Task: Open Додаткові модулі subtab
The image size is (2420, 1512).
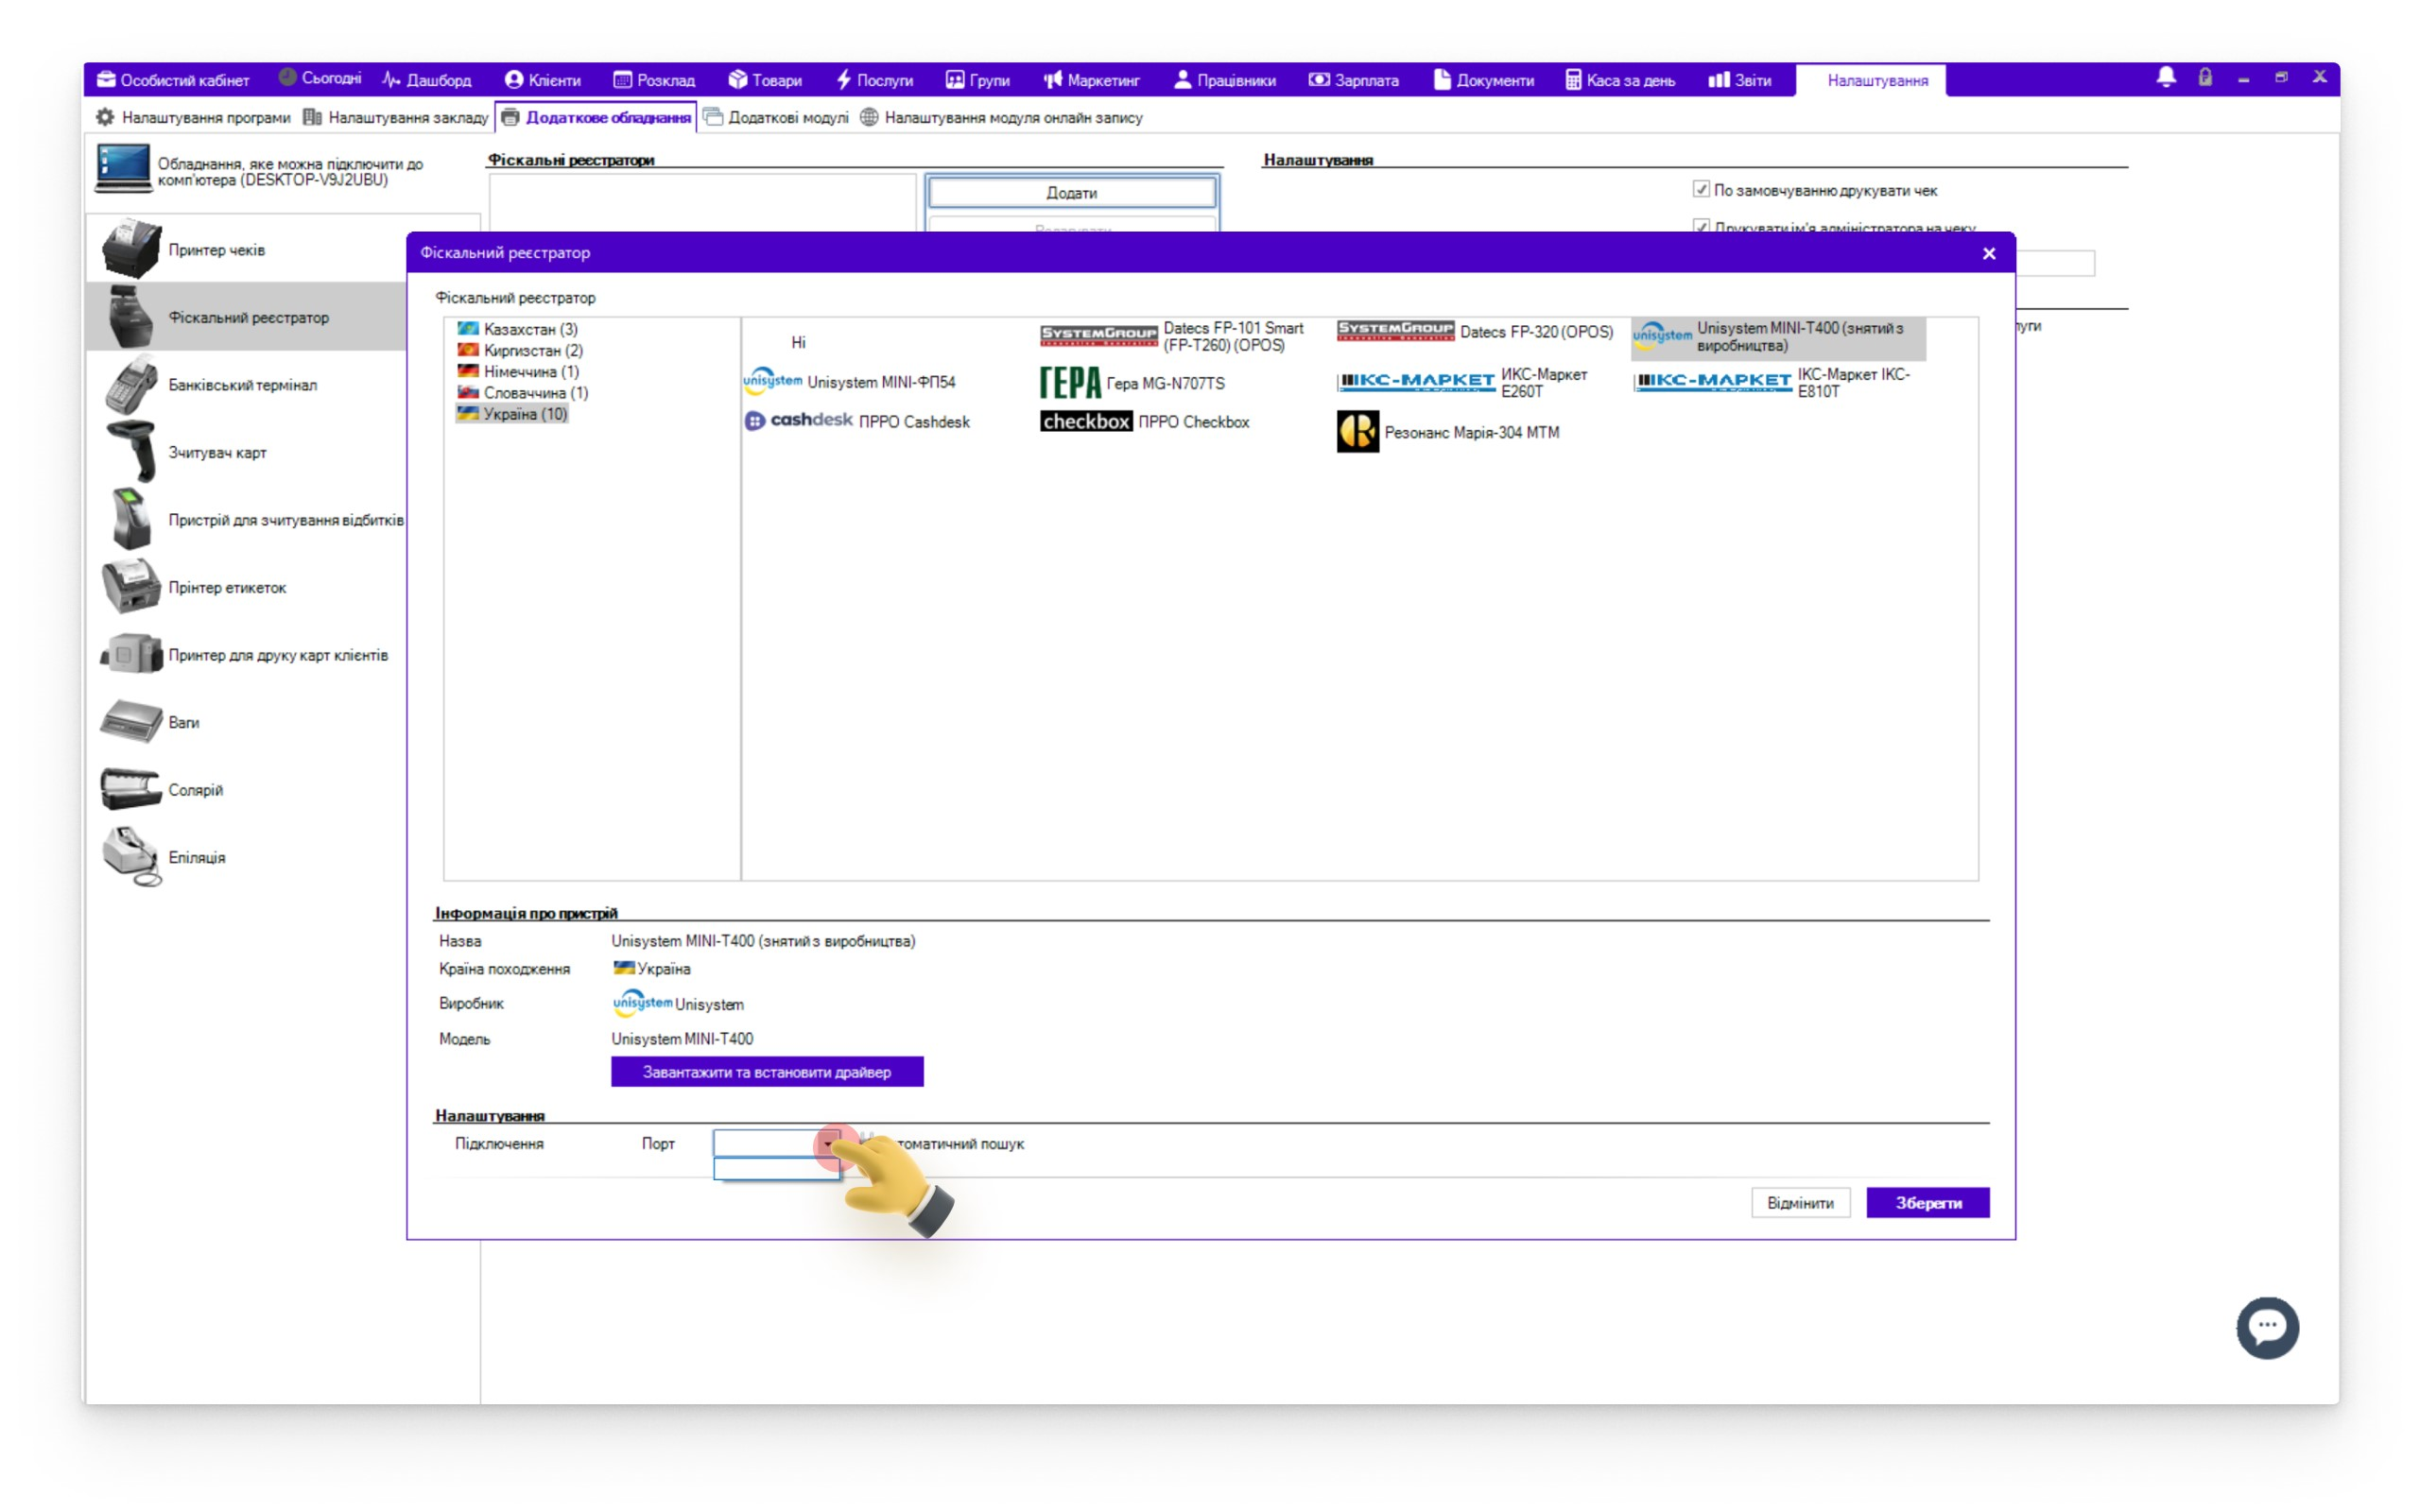Action: tap(776, 118)
